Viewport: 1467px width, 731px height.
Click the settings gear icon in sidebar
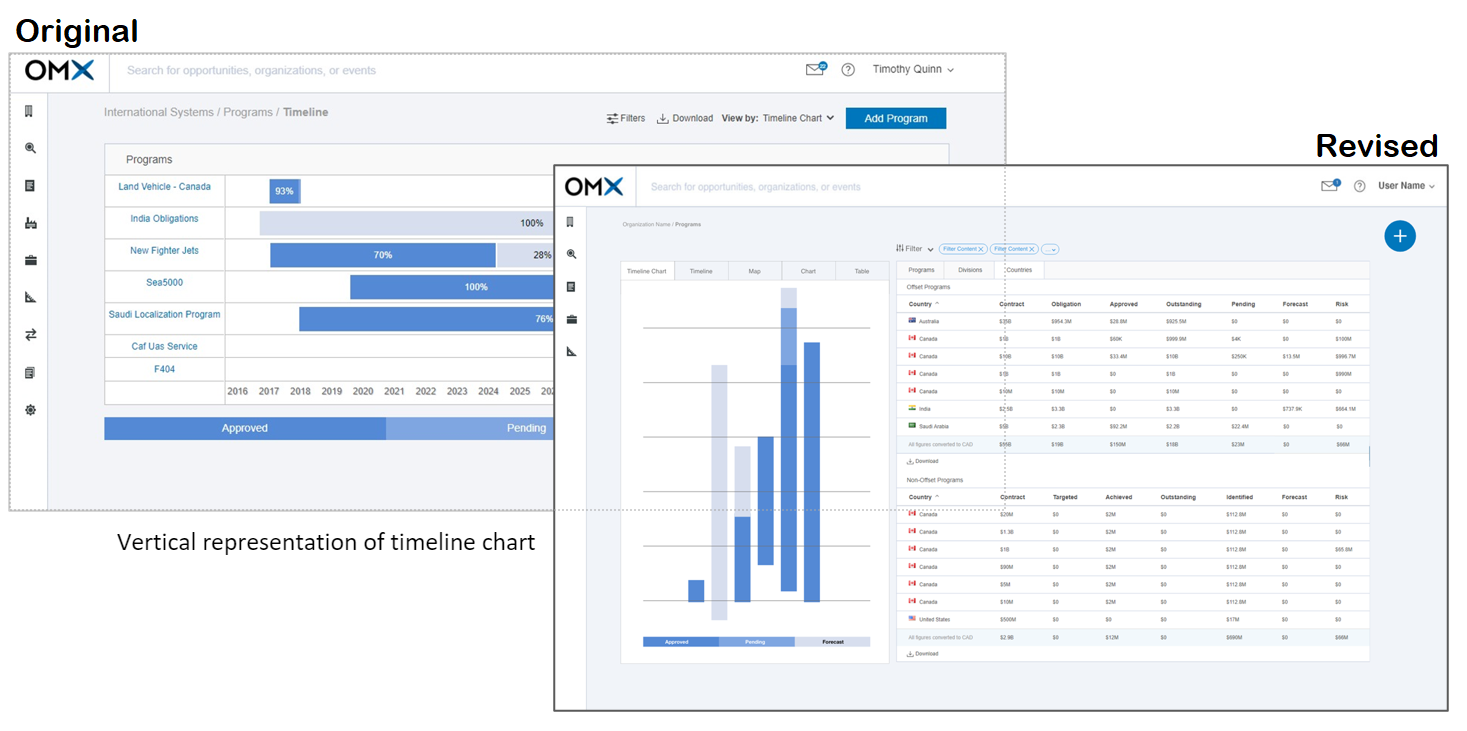tap(29, 409)
